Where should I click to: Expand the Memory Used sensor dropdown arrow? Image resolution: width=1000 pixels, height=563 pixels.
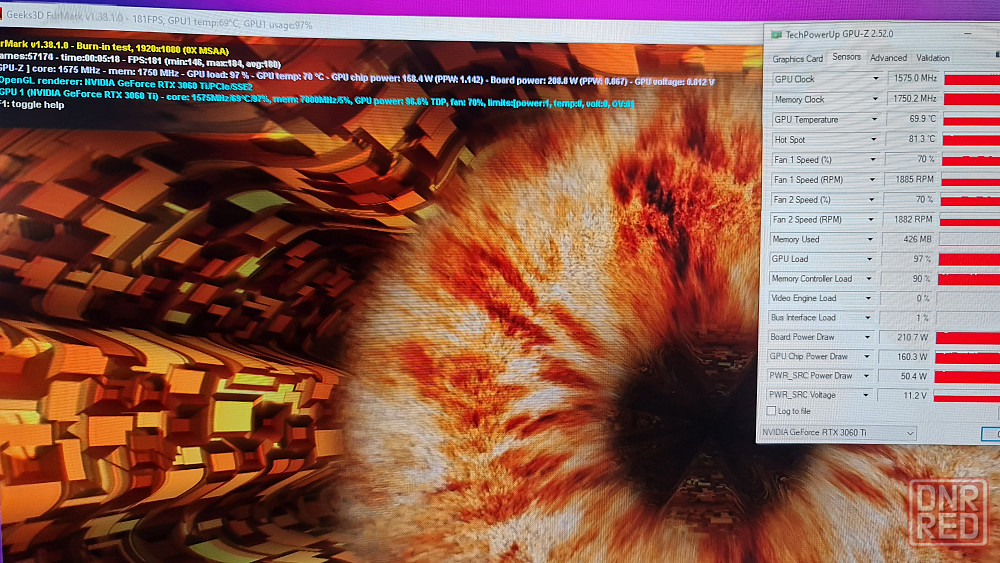click(x=872, y=239)
